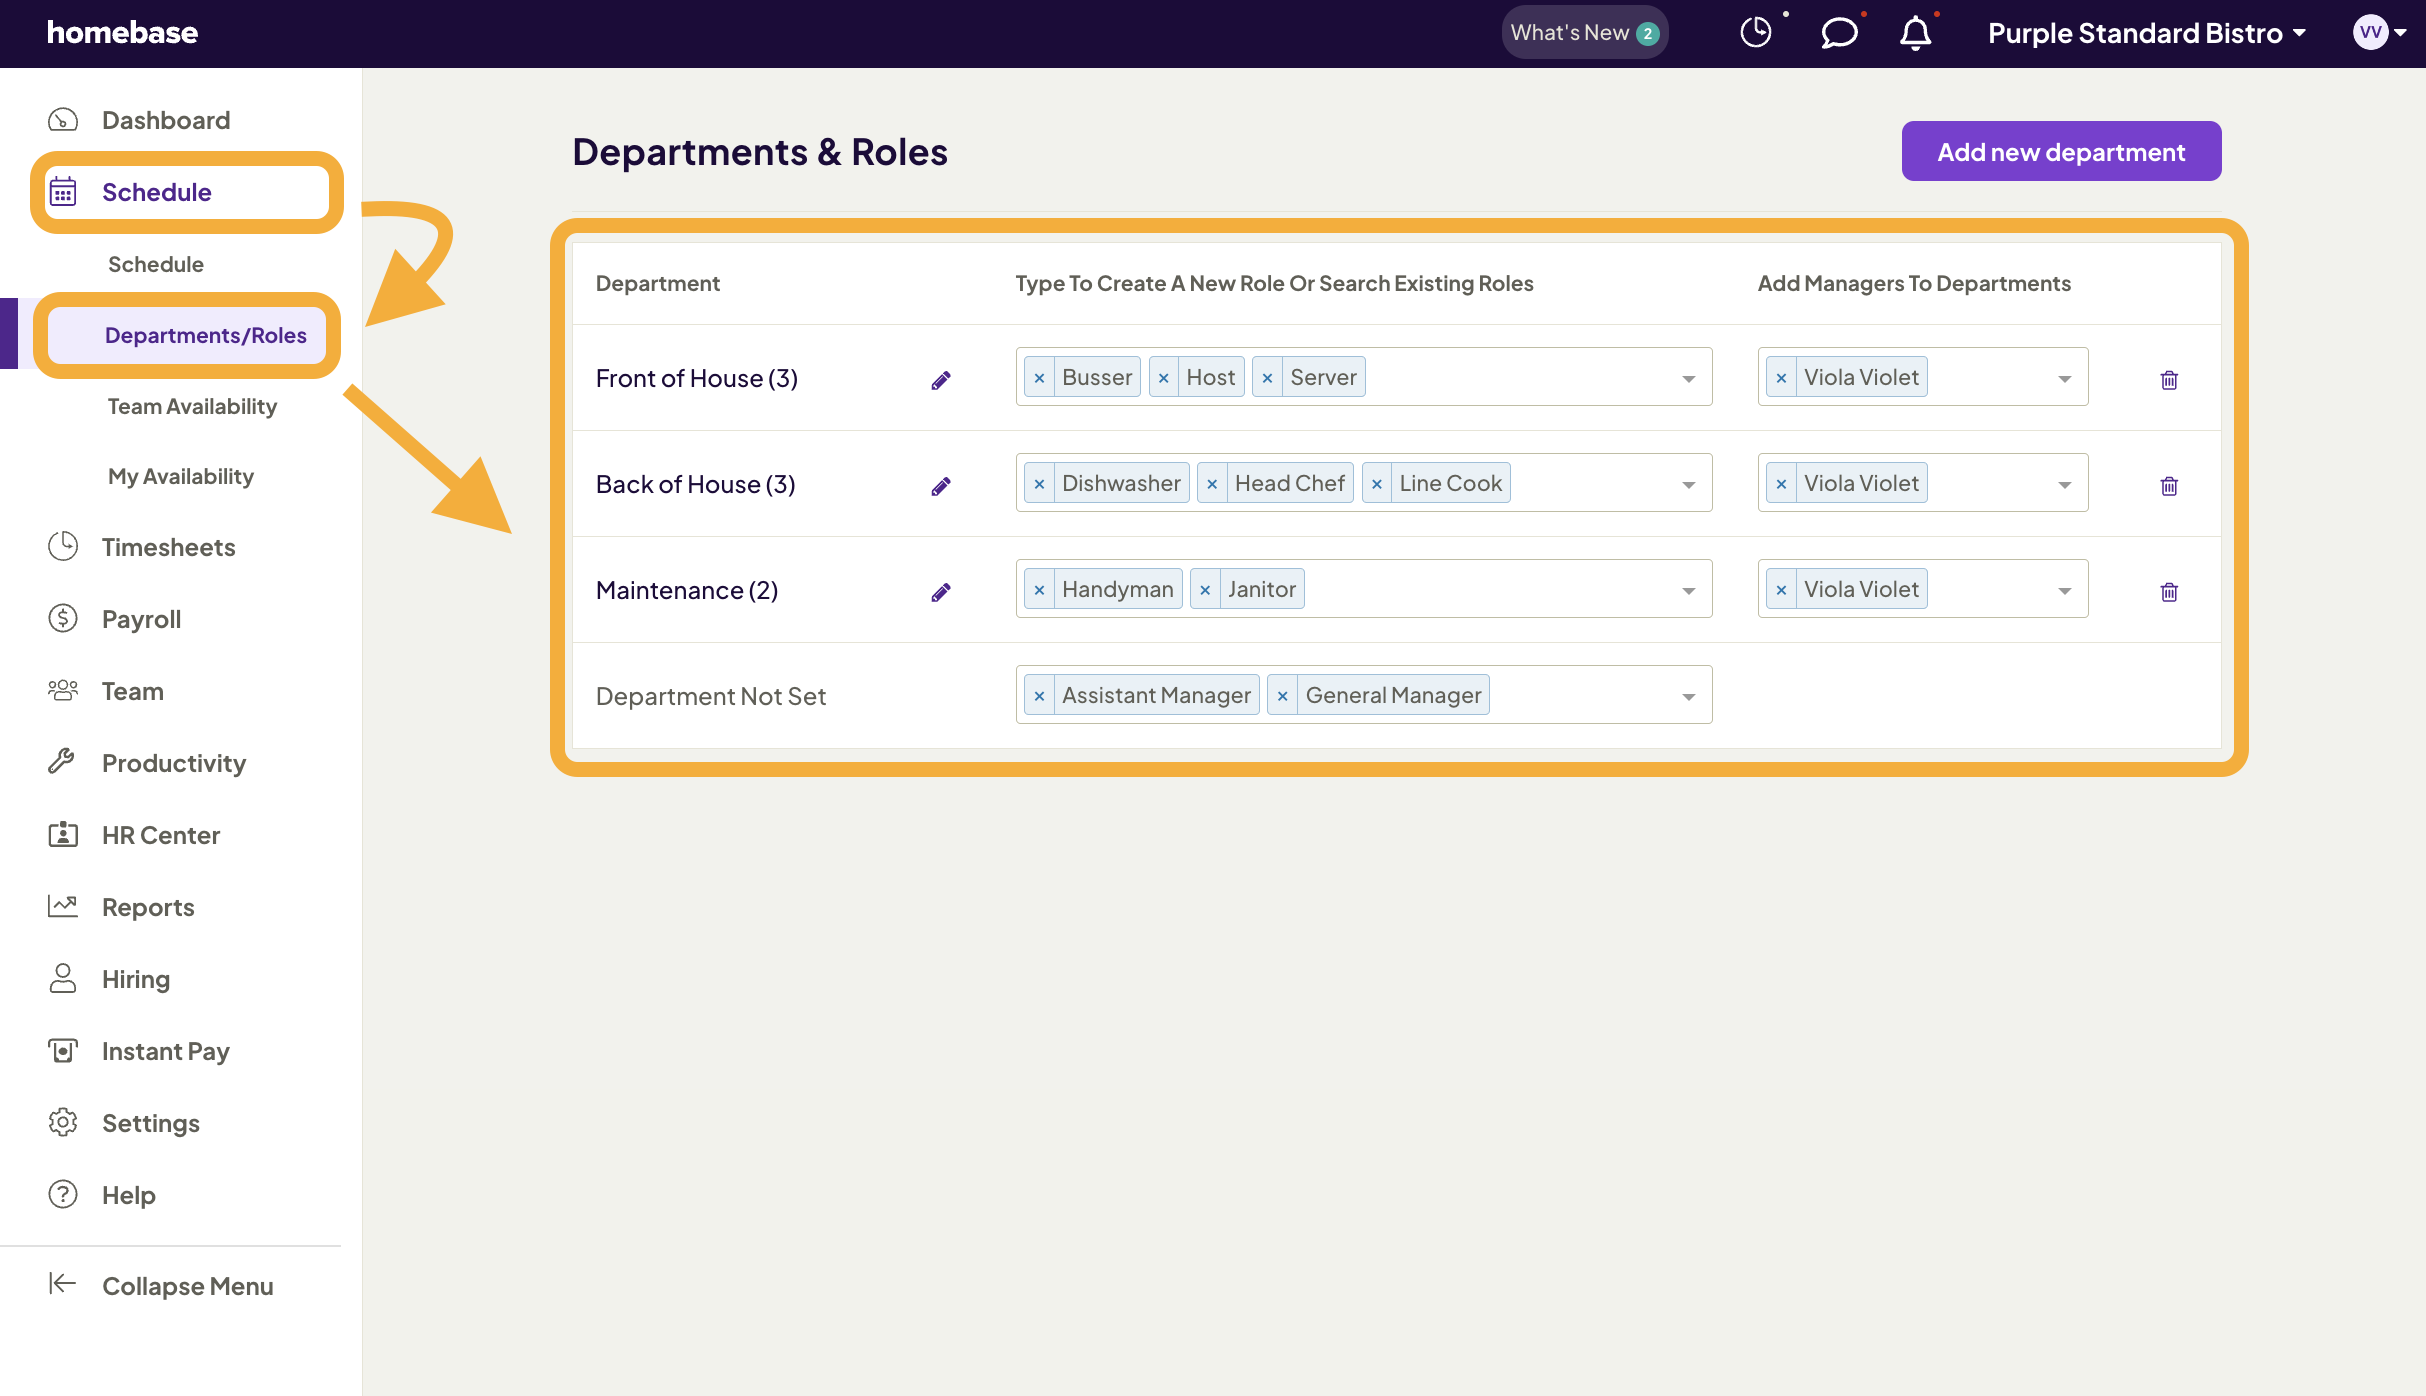The width and height of the screenshot is (2426, 1396).
Task: Remove the Janitor role from Maintenance
Action: [x=1206, y=588]
